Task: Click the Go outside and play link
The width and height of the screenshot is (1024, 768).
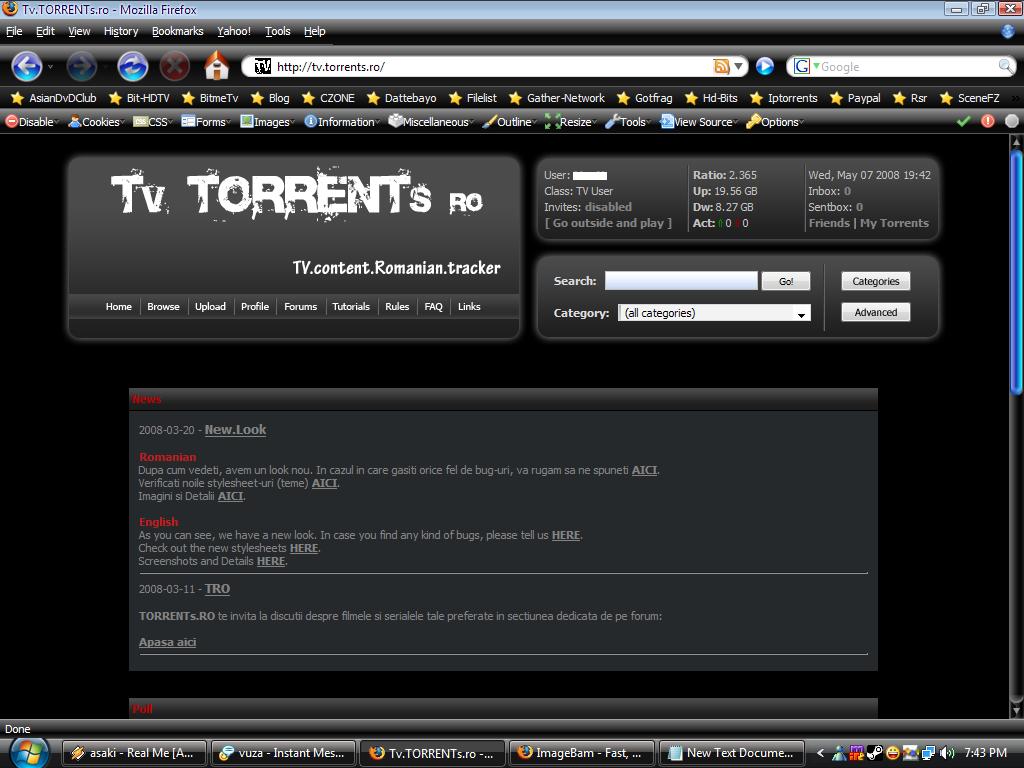Action: [608, 223]
